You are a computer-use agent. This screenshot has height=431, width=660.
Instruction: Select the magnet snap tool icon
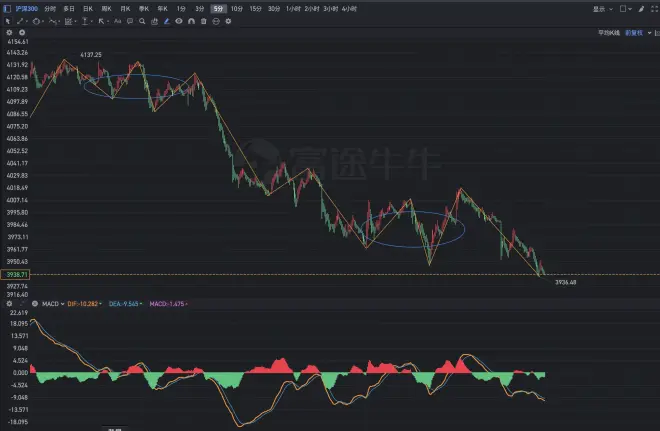[192, 20]
